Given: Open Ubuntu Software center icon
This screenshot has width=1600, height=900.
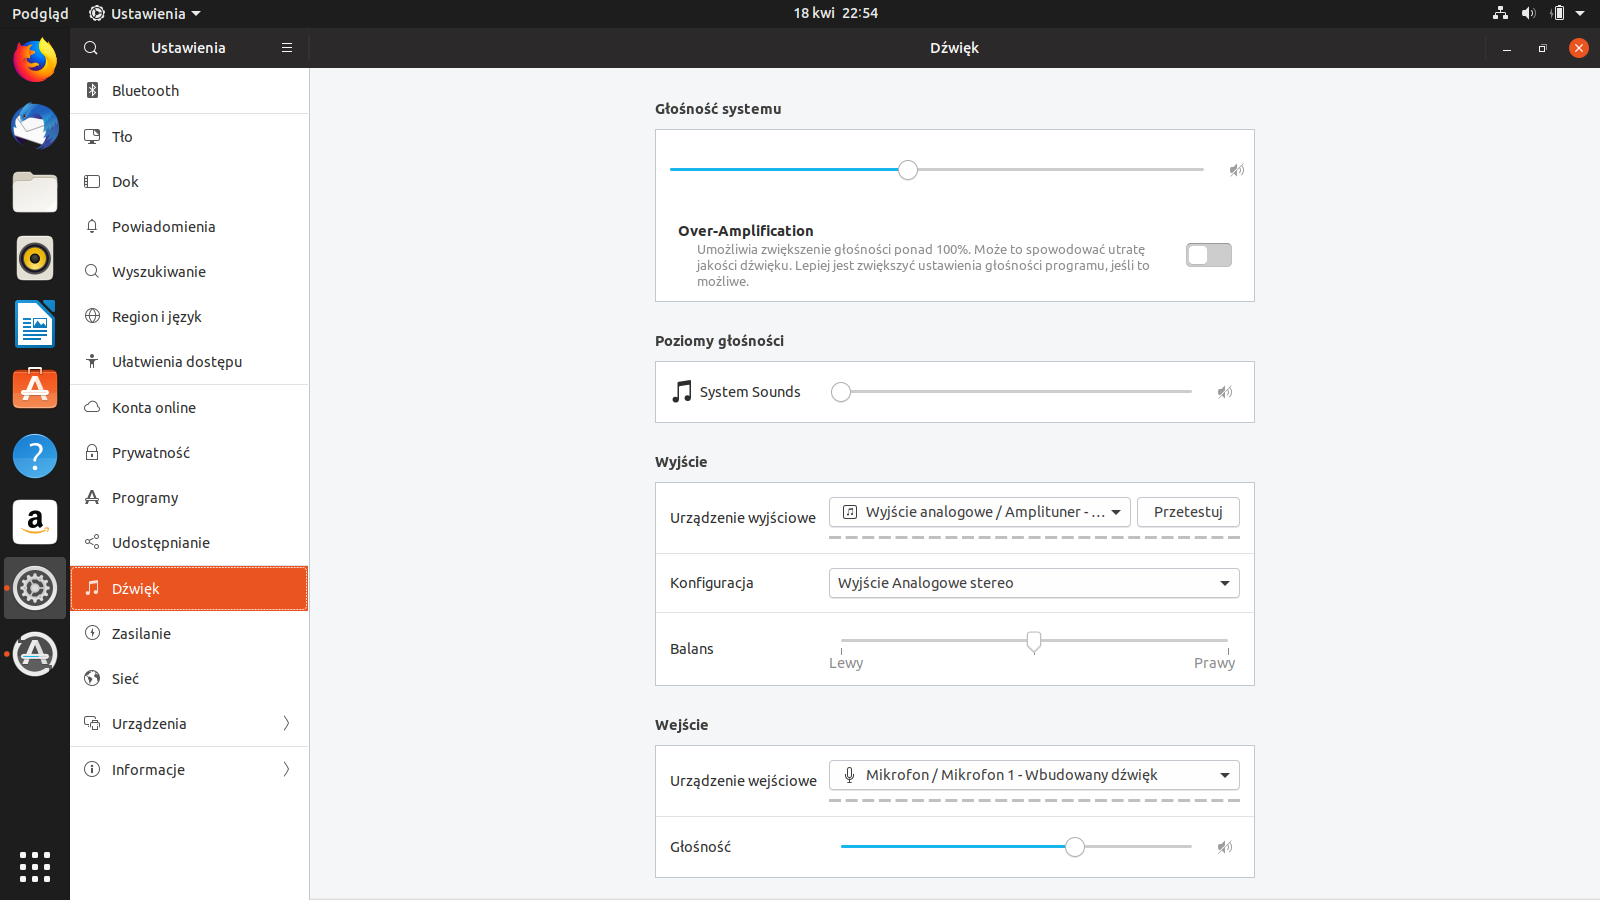Looking at the screenshot, I should [x=35, y=389].
